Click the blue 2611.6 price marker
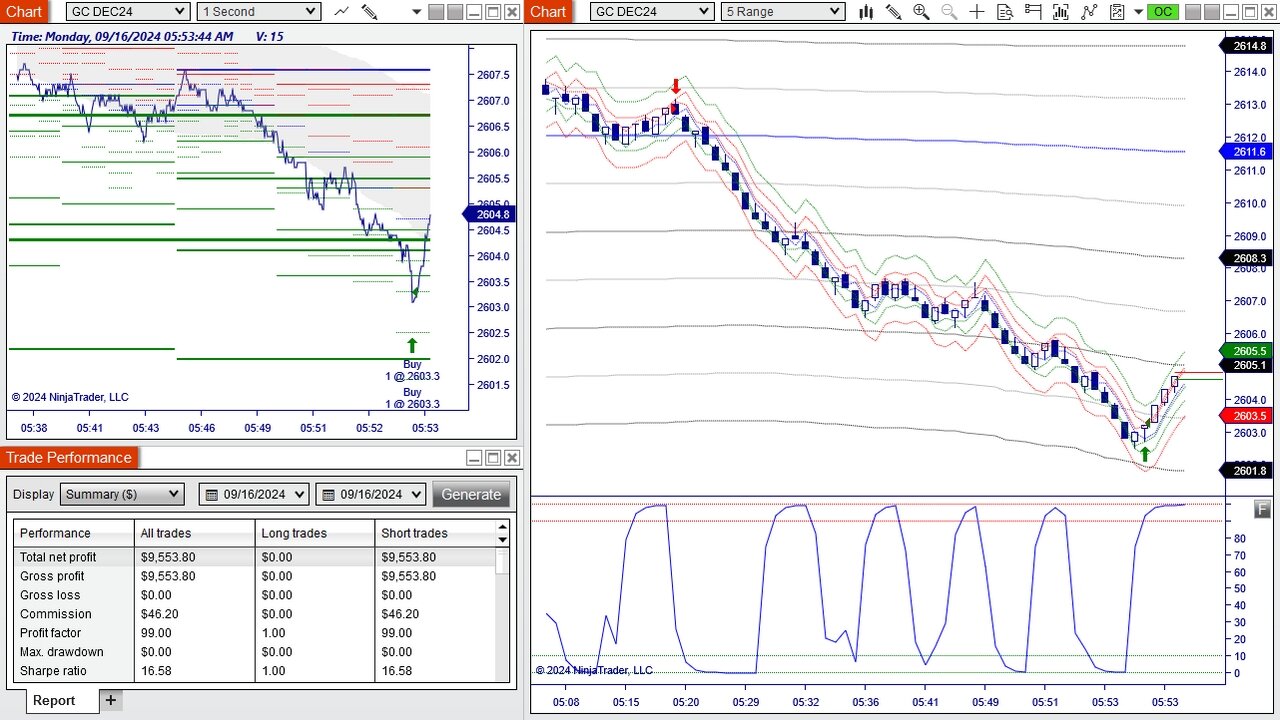 [1246, 152]
